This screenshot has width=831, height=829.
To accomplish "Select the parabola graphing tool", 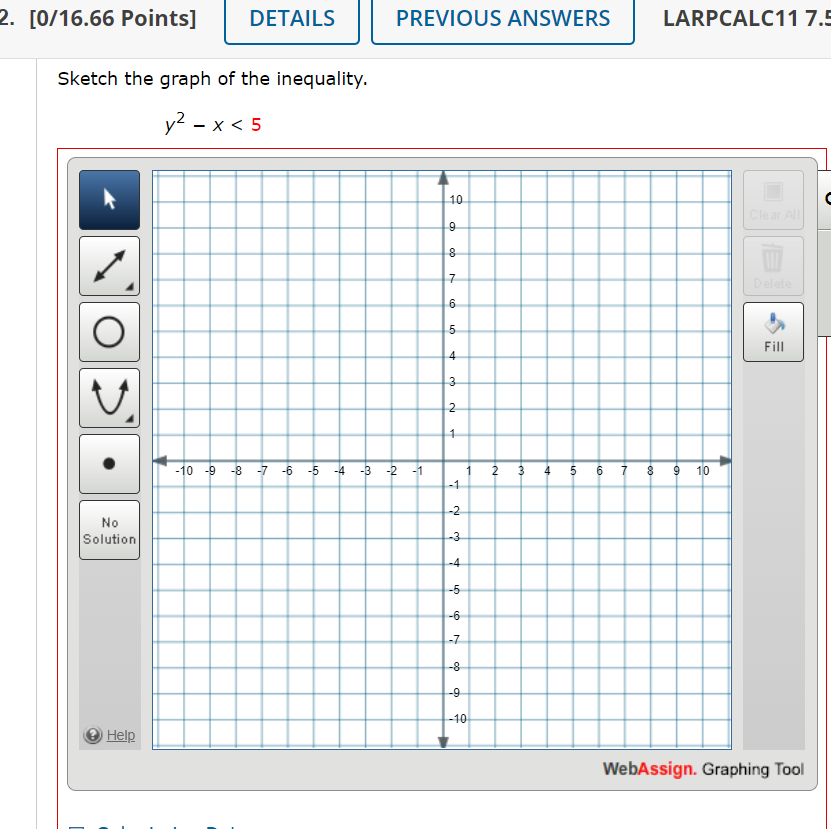I will coord(109,397).
